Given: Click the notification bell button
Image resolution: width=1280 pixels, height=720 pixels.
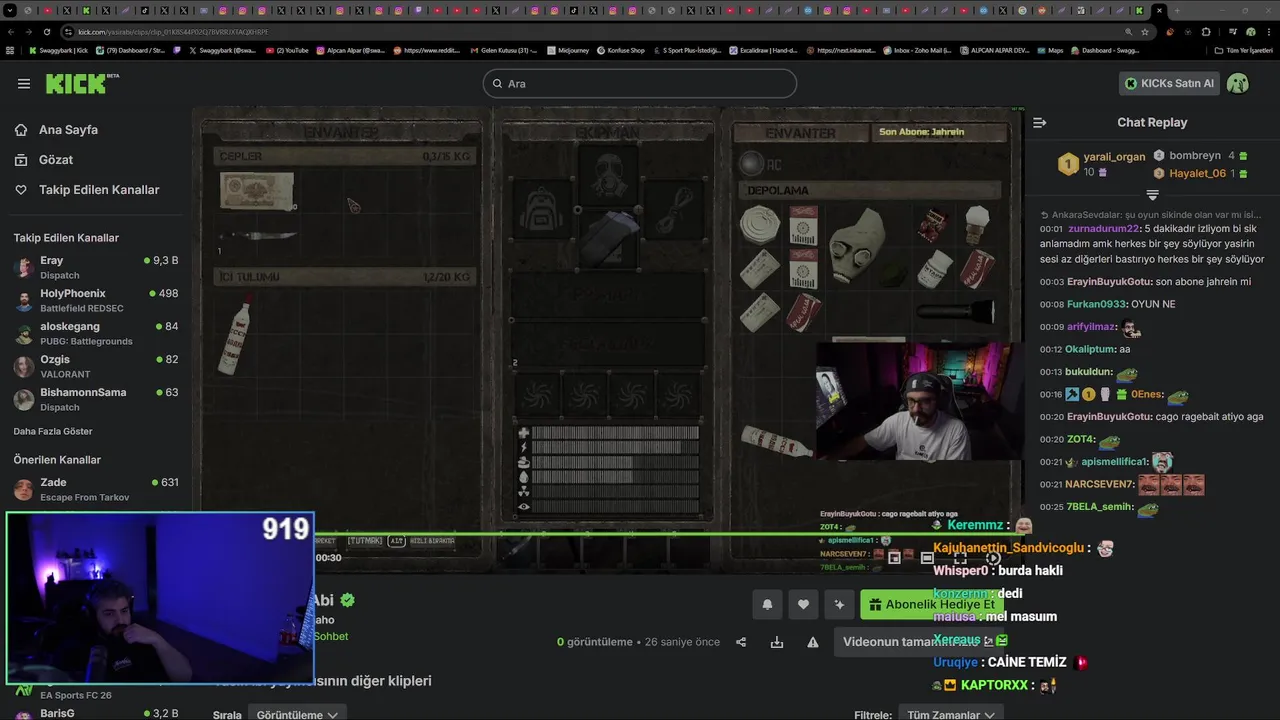Looking at the screenshot, I should tap(767, 604).
